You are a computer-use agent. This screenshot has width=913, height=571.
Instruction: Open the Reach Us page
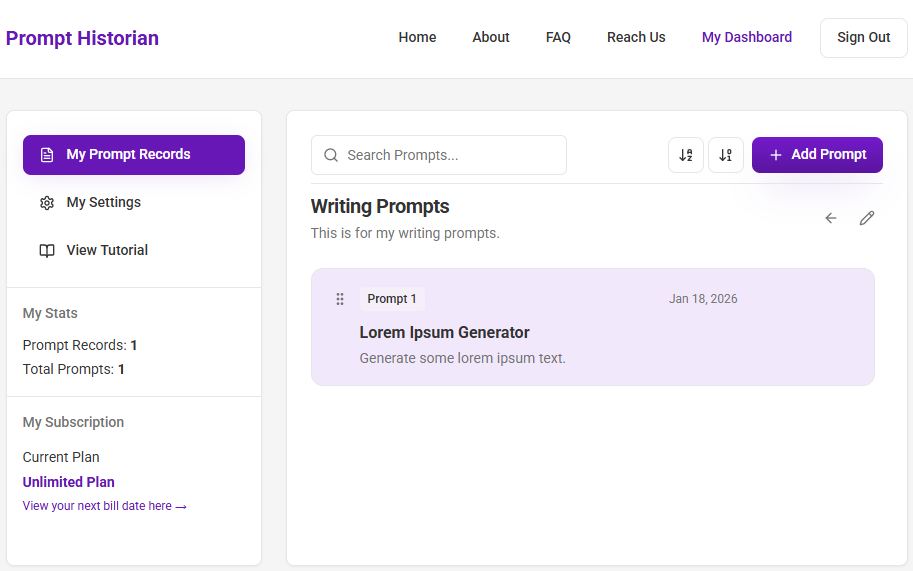point(636,37)
